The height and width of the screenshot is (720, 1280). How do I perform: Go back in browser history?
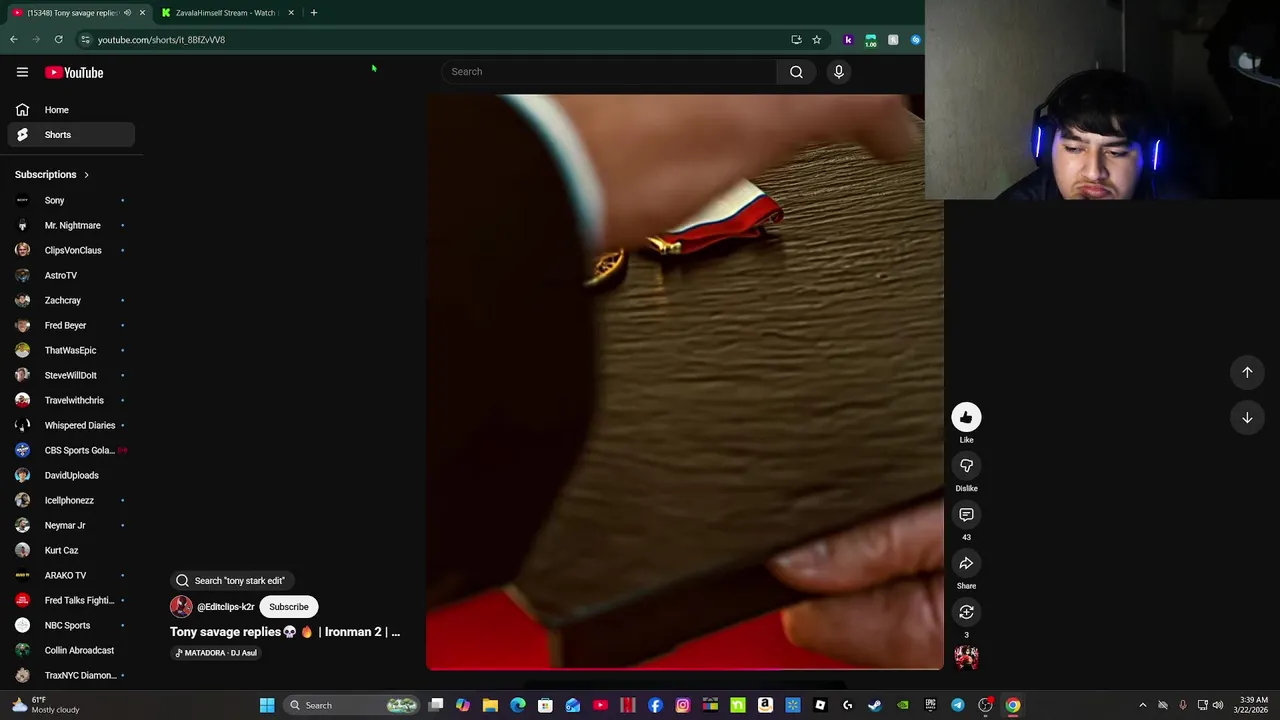(x=14, y=40)
